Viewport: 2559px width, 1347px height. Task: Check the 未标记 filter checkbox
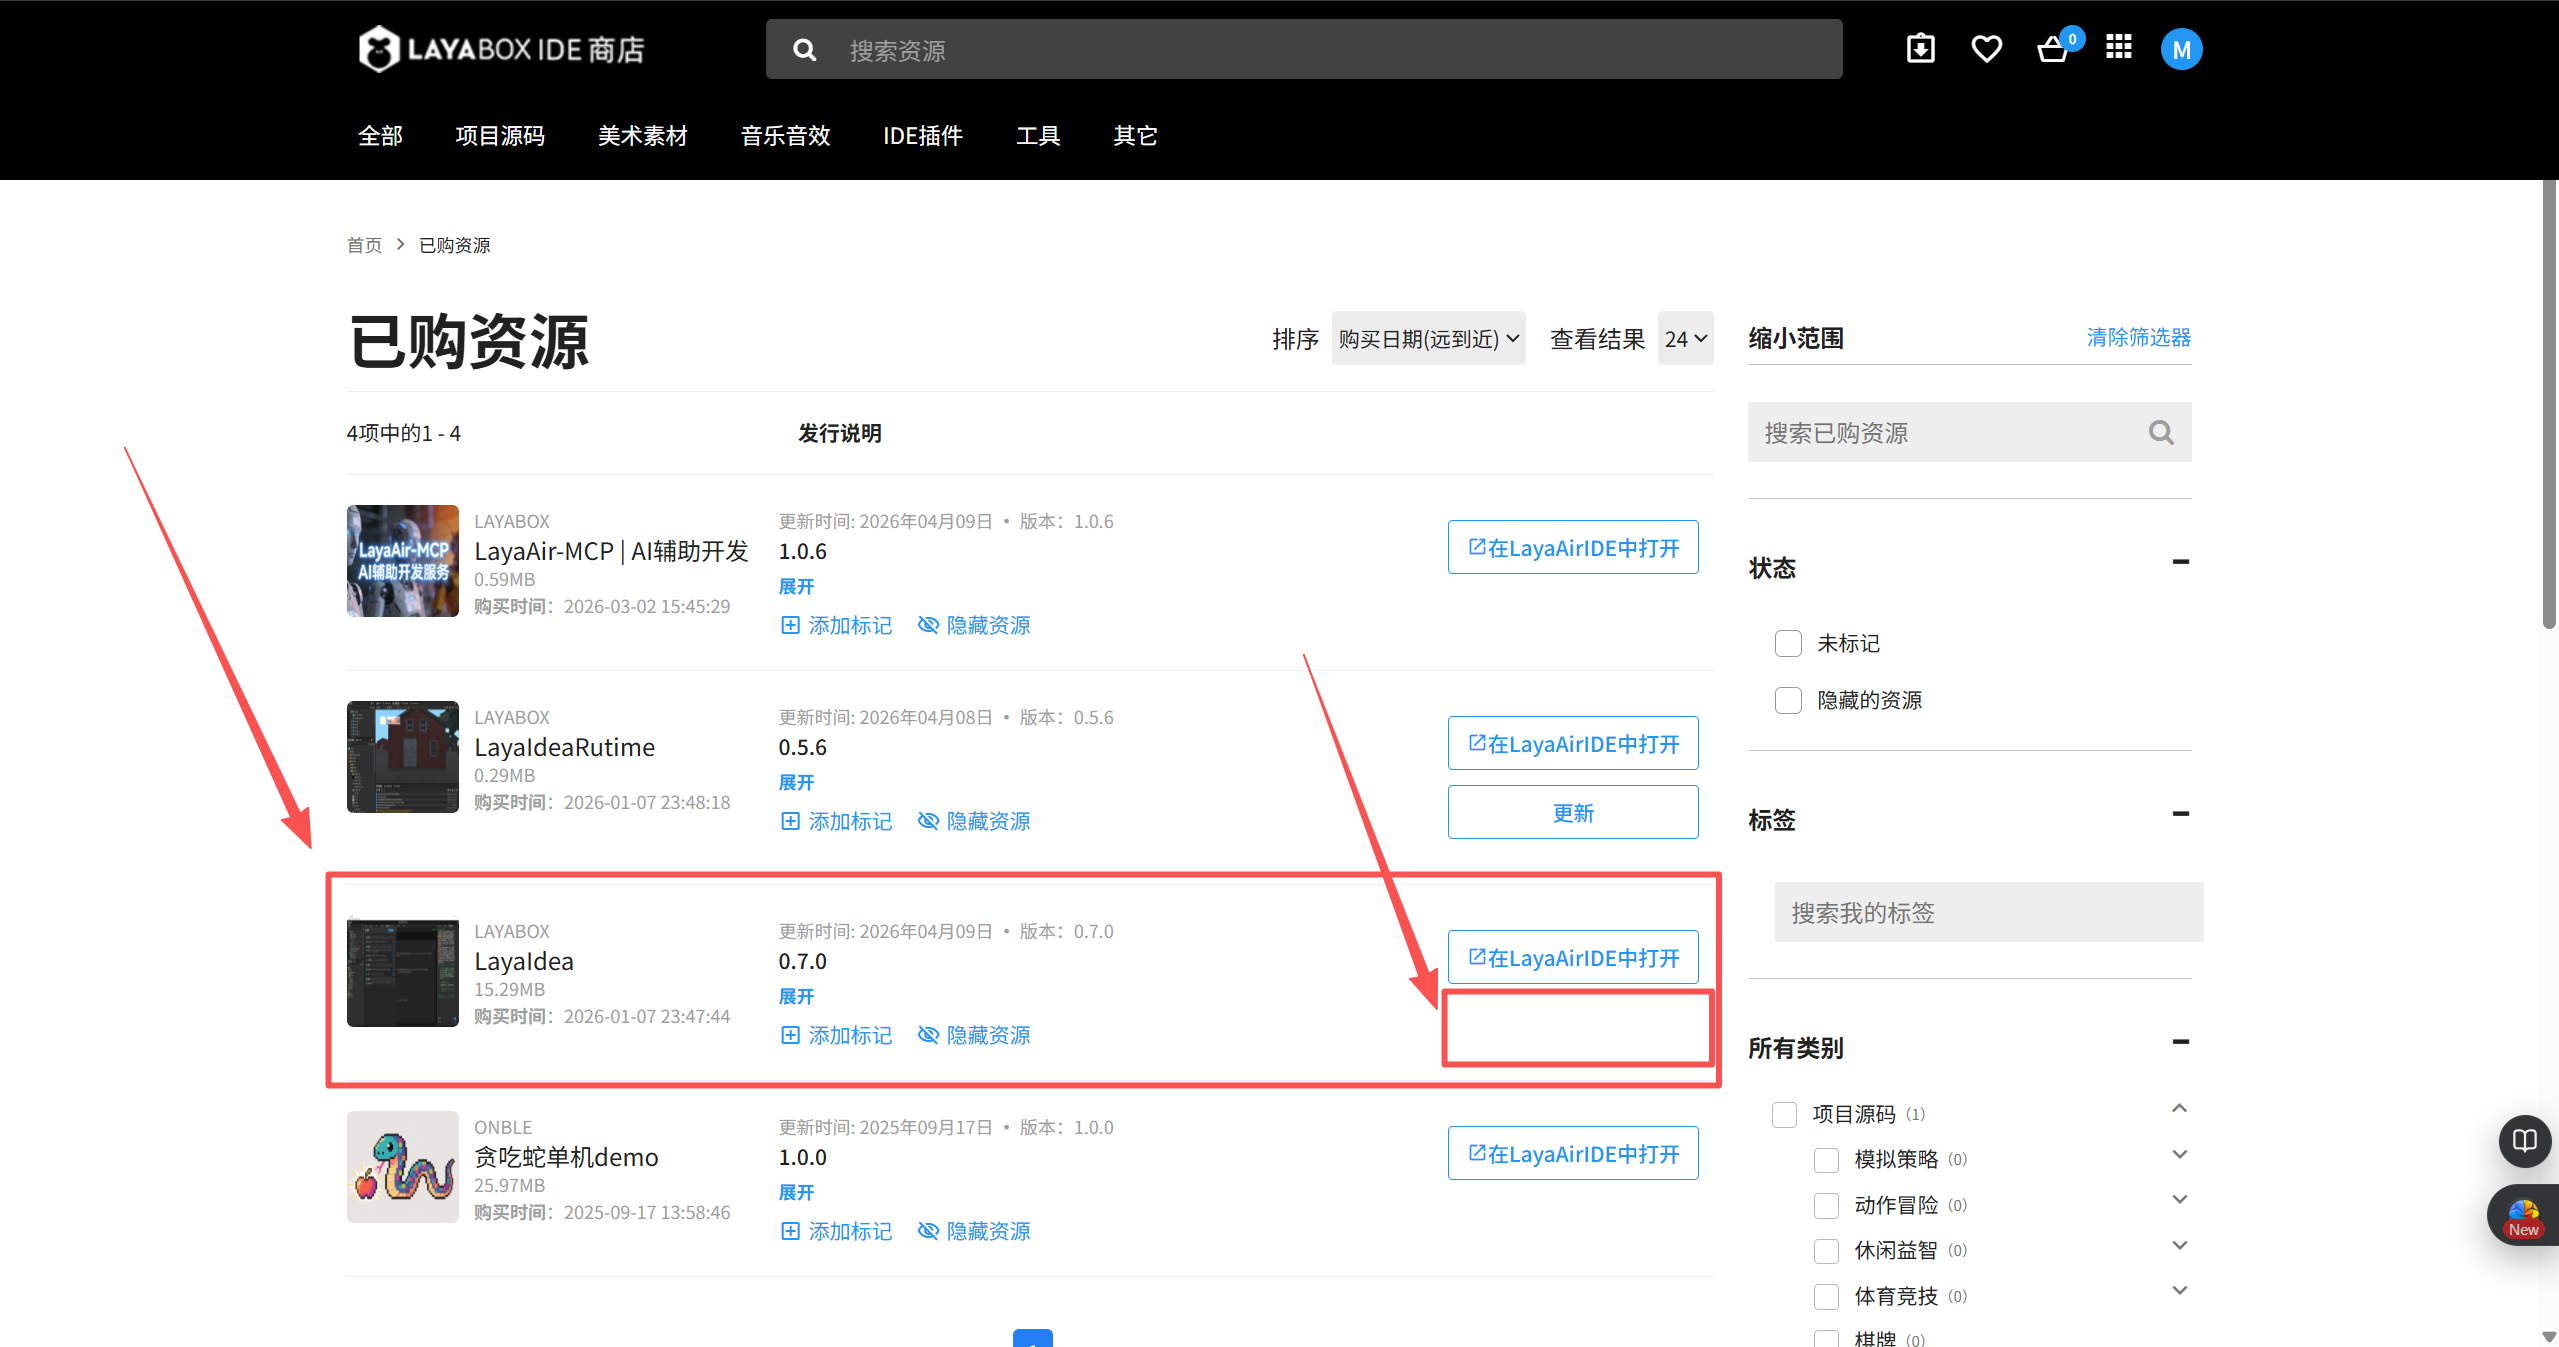1788,643
